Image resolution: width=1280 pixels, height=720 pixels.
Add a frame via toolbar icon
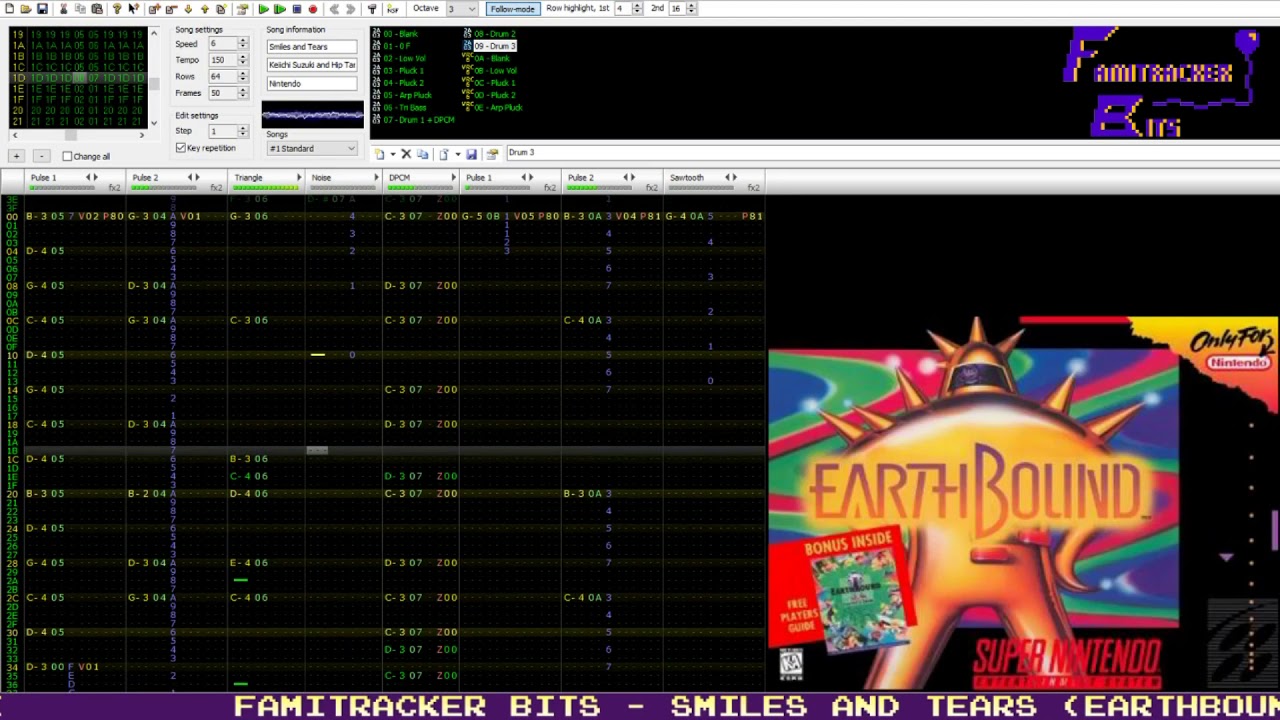(x=155, y=9)
